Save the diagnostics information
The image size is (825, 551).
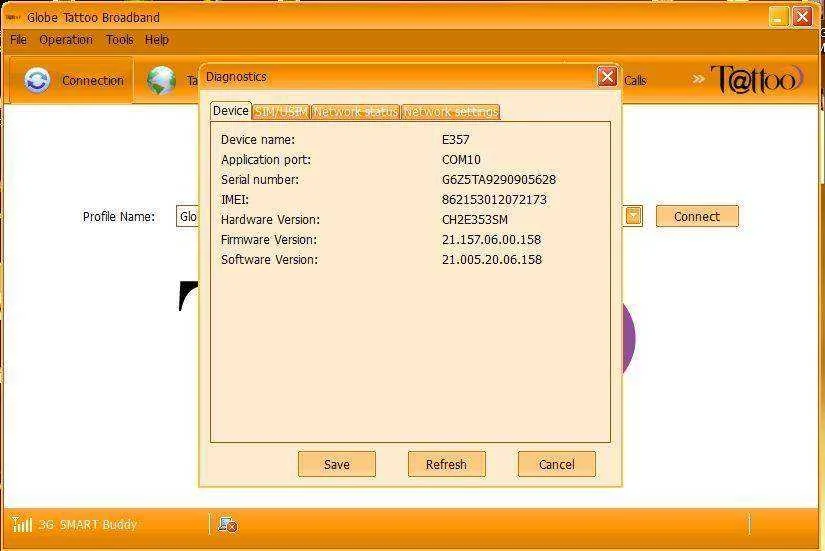pyautogui.click(x=337, y=464)
